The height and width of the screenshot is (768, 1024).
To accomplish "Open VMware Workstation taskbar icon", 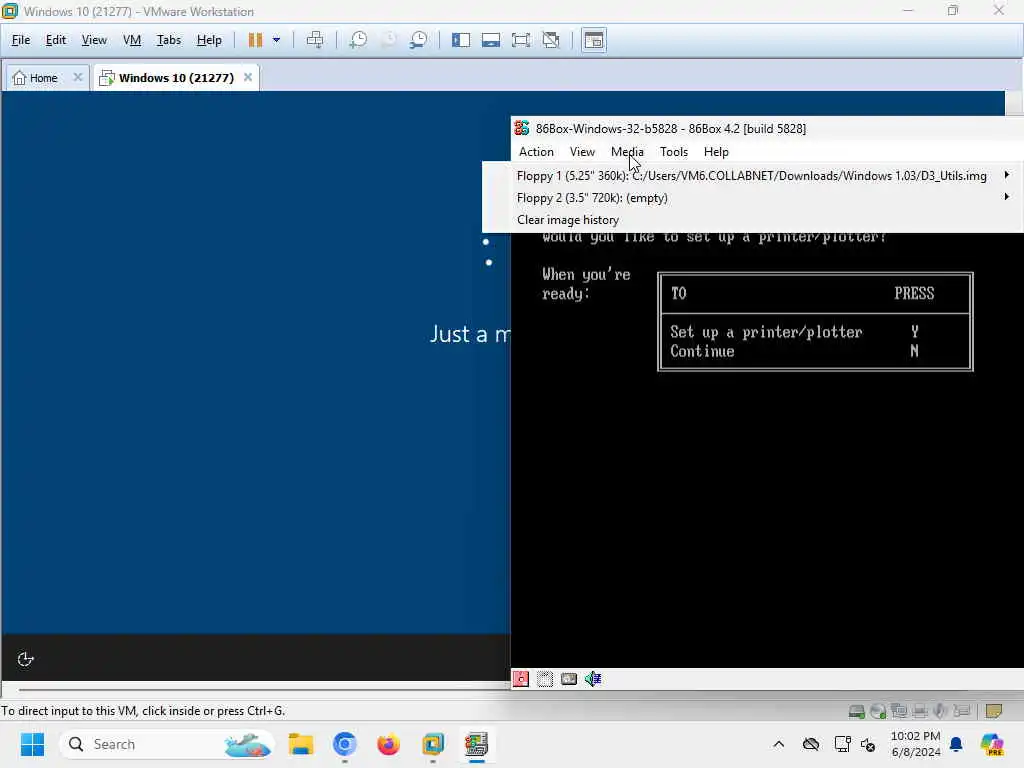I will [432, 744].
